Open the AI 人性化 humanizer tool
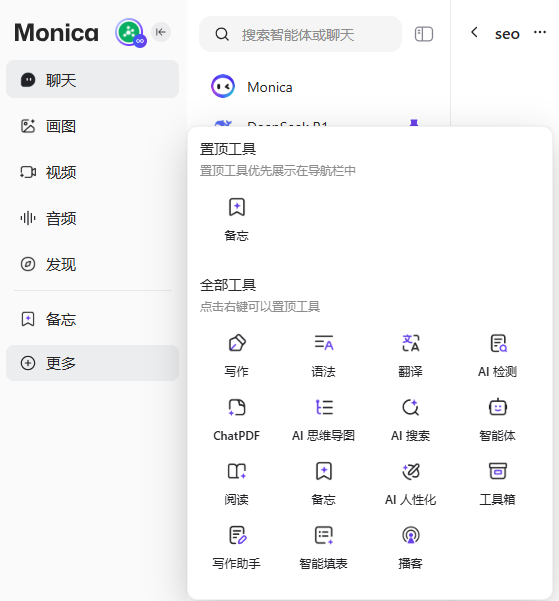The height and width of the screenshot is (601, 559). pyautogui.click(x=411, y=484)
